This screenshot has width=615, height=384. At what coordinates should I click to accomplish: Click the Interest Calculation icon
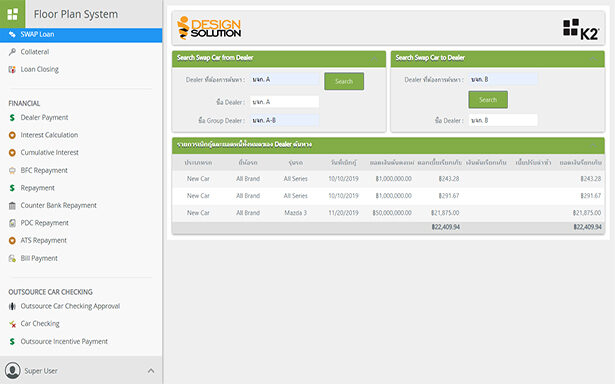[x=12, y=135]
